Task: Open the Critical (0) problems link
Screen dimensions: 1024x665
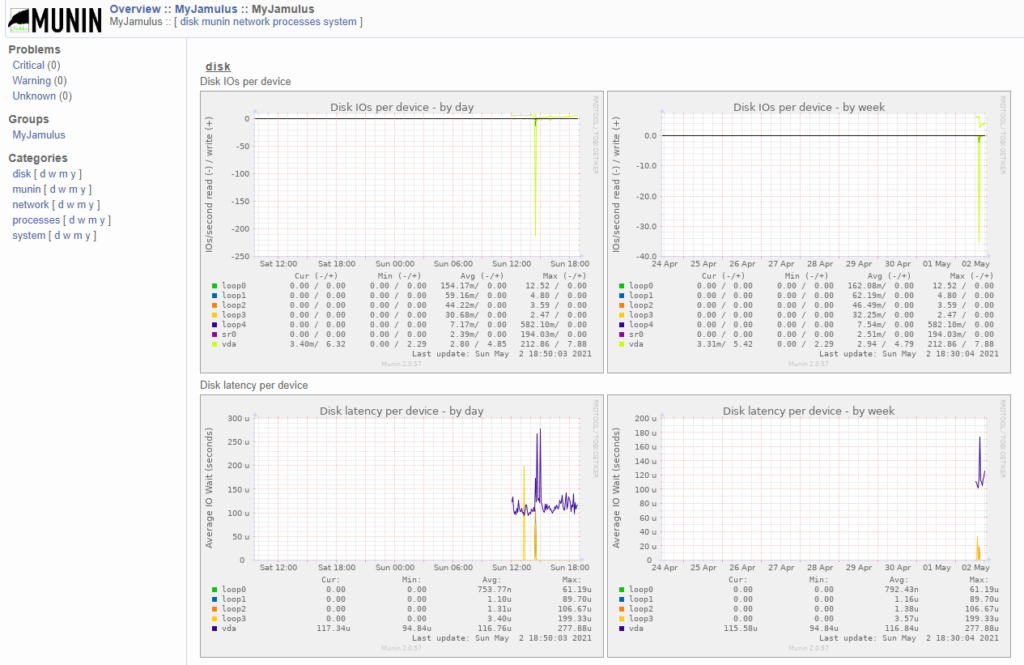Action: 36,65
